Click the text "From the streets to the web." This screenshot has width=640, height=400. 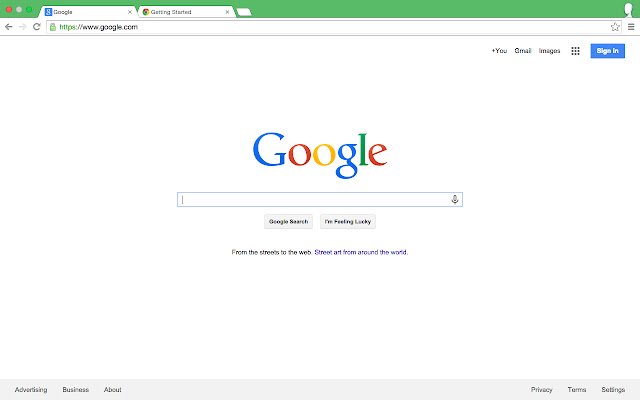pos(272,252)
